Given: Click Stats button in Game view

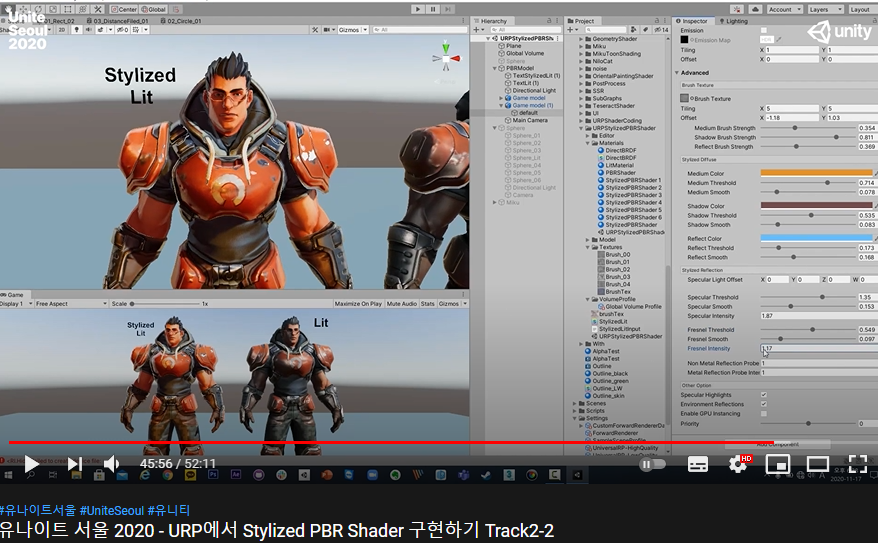Looking at the screenshot, I should pyautogui.click(x=428, y=303).
